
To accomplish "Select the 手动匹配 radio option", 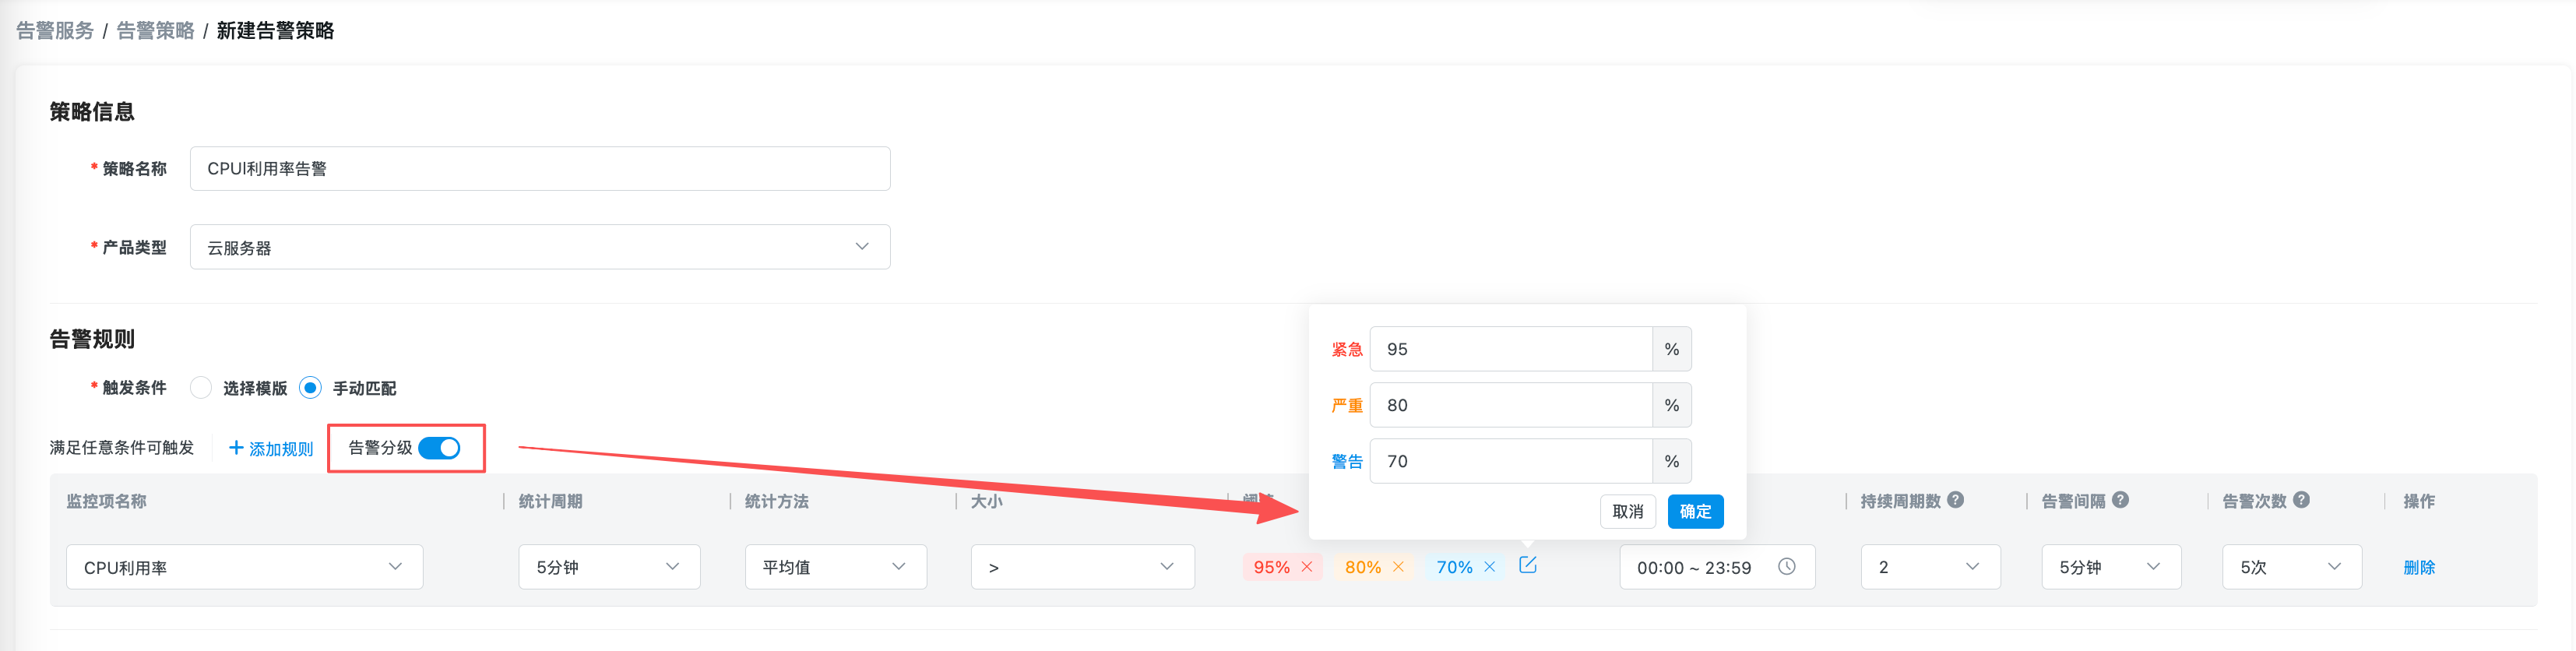I will pyautogui.click(x=311, y=388).
